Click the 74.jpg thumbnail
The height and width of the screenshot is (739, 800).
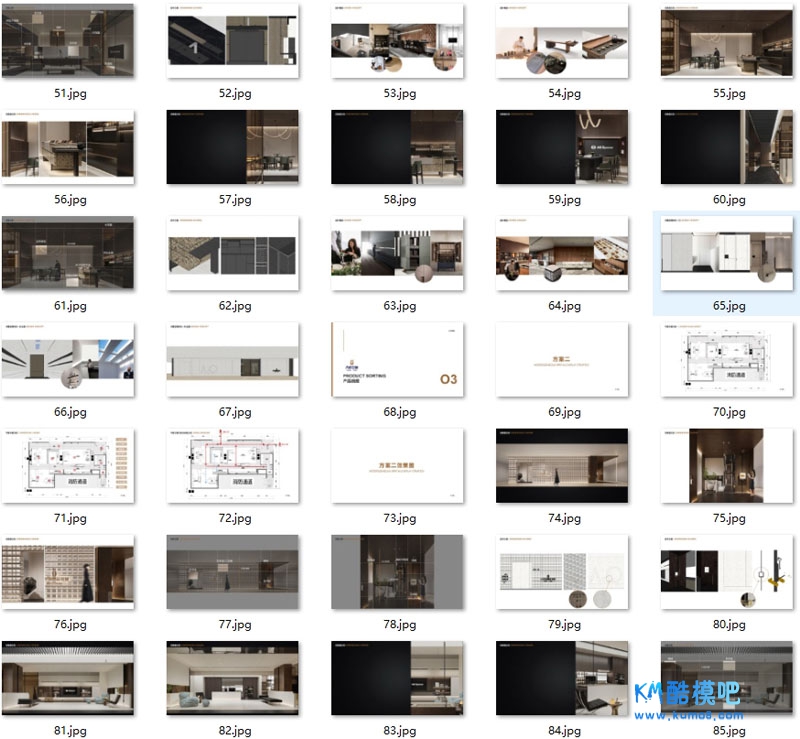563,466
